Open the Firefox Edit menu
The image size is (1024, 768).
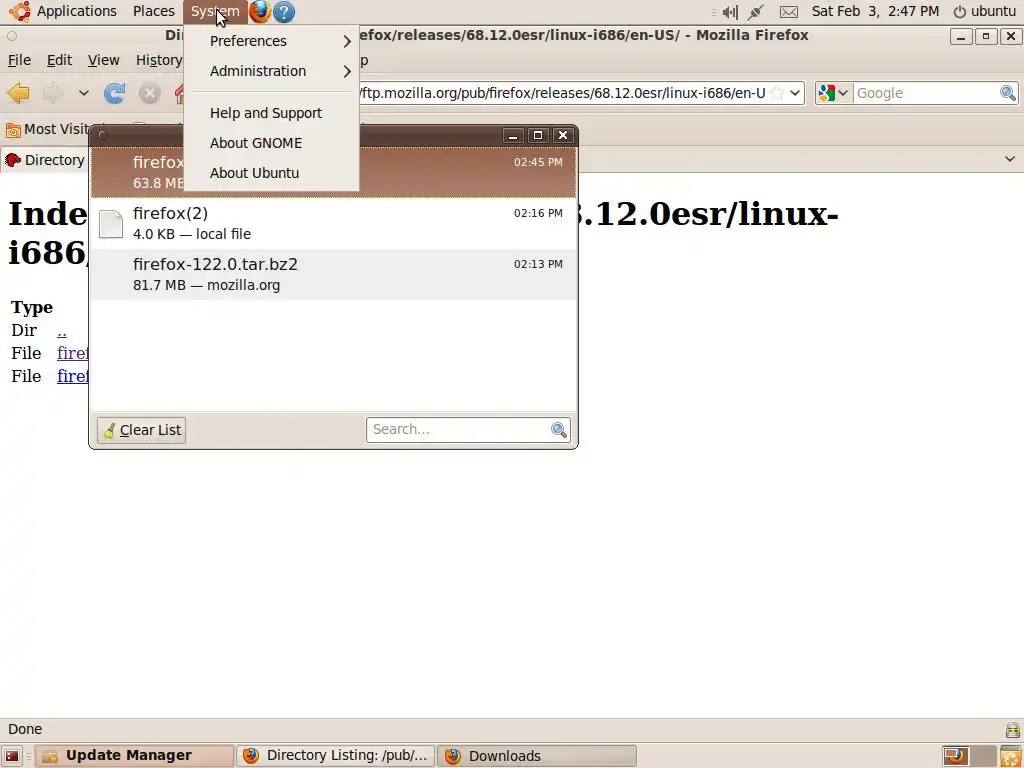[59, 60]
